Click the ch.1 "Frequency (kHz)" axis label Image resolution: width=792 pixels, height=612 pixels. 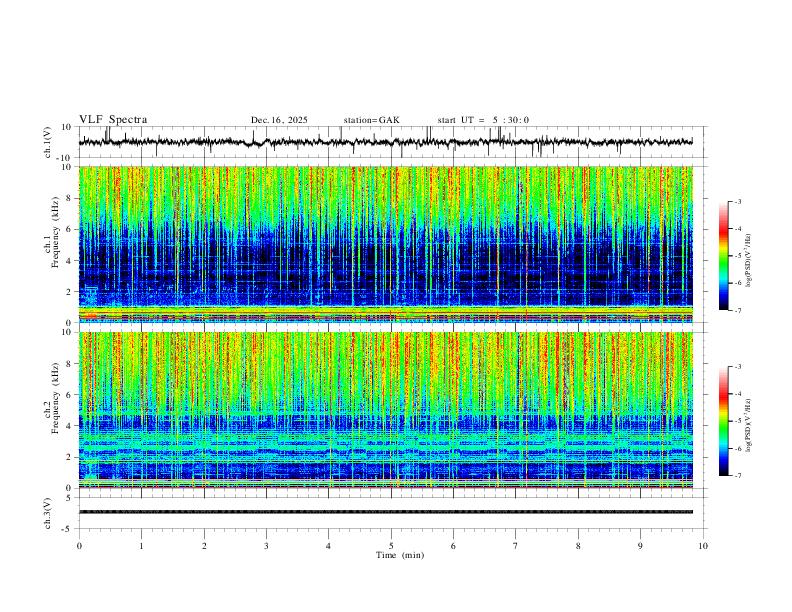pyautogui.click(x=55, y=232)
